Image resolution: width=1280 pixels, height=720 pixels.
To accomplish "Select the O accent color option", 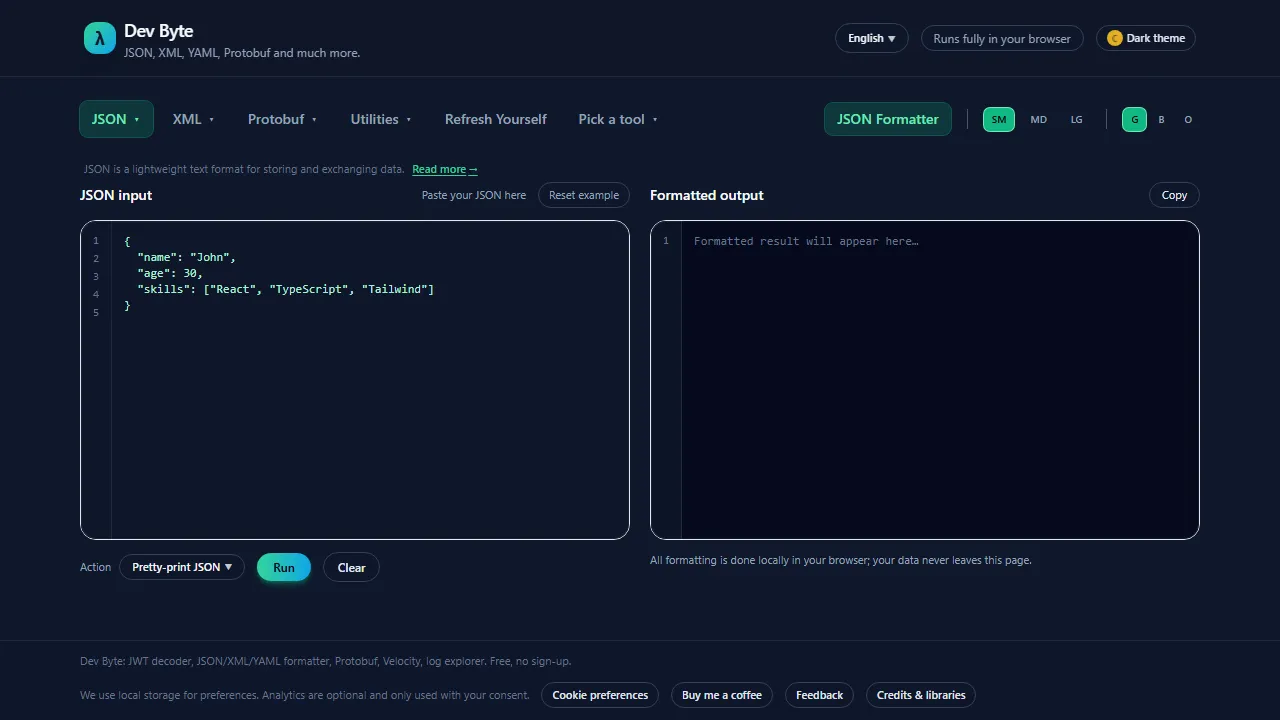I will (x=1188, y=119).
